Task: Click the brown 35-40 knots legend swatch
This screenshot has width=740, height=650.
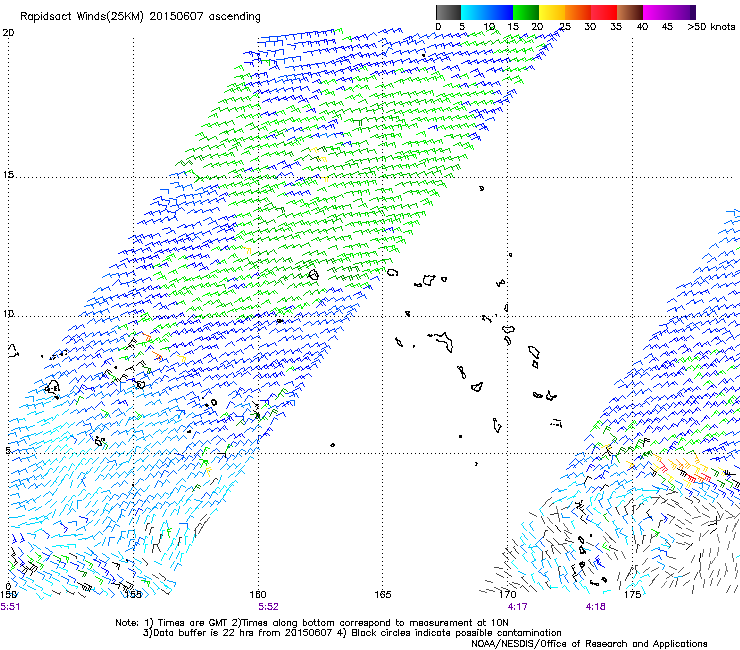Action: point(630,12)
